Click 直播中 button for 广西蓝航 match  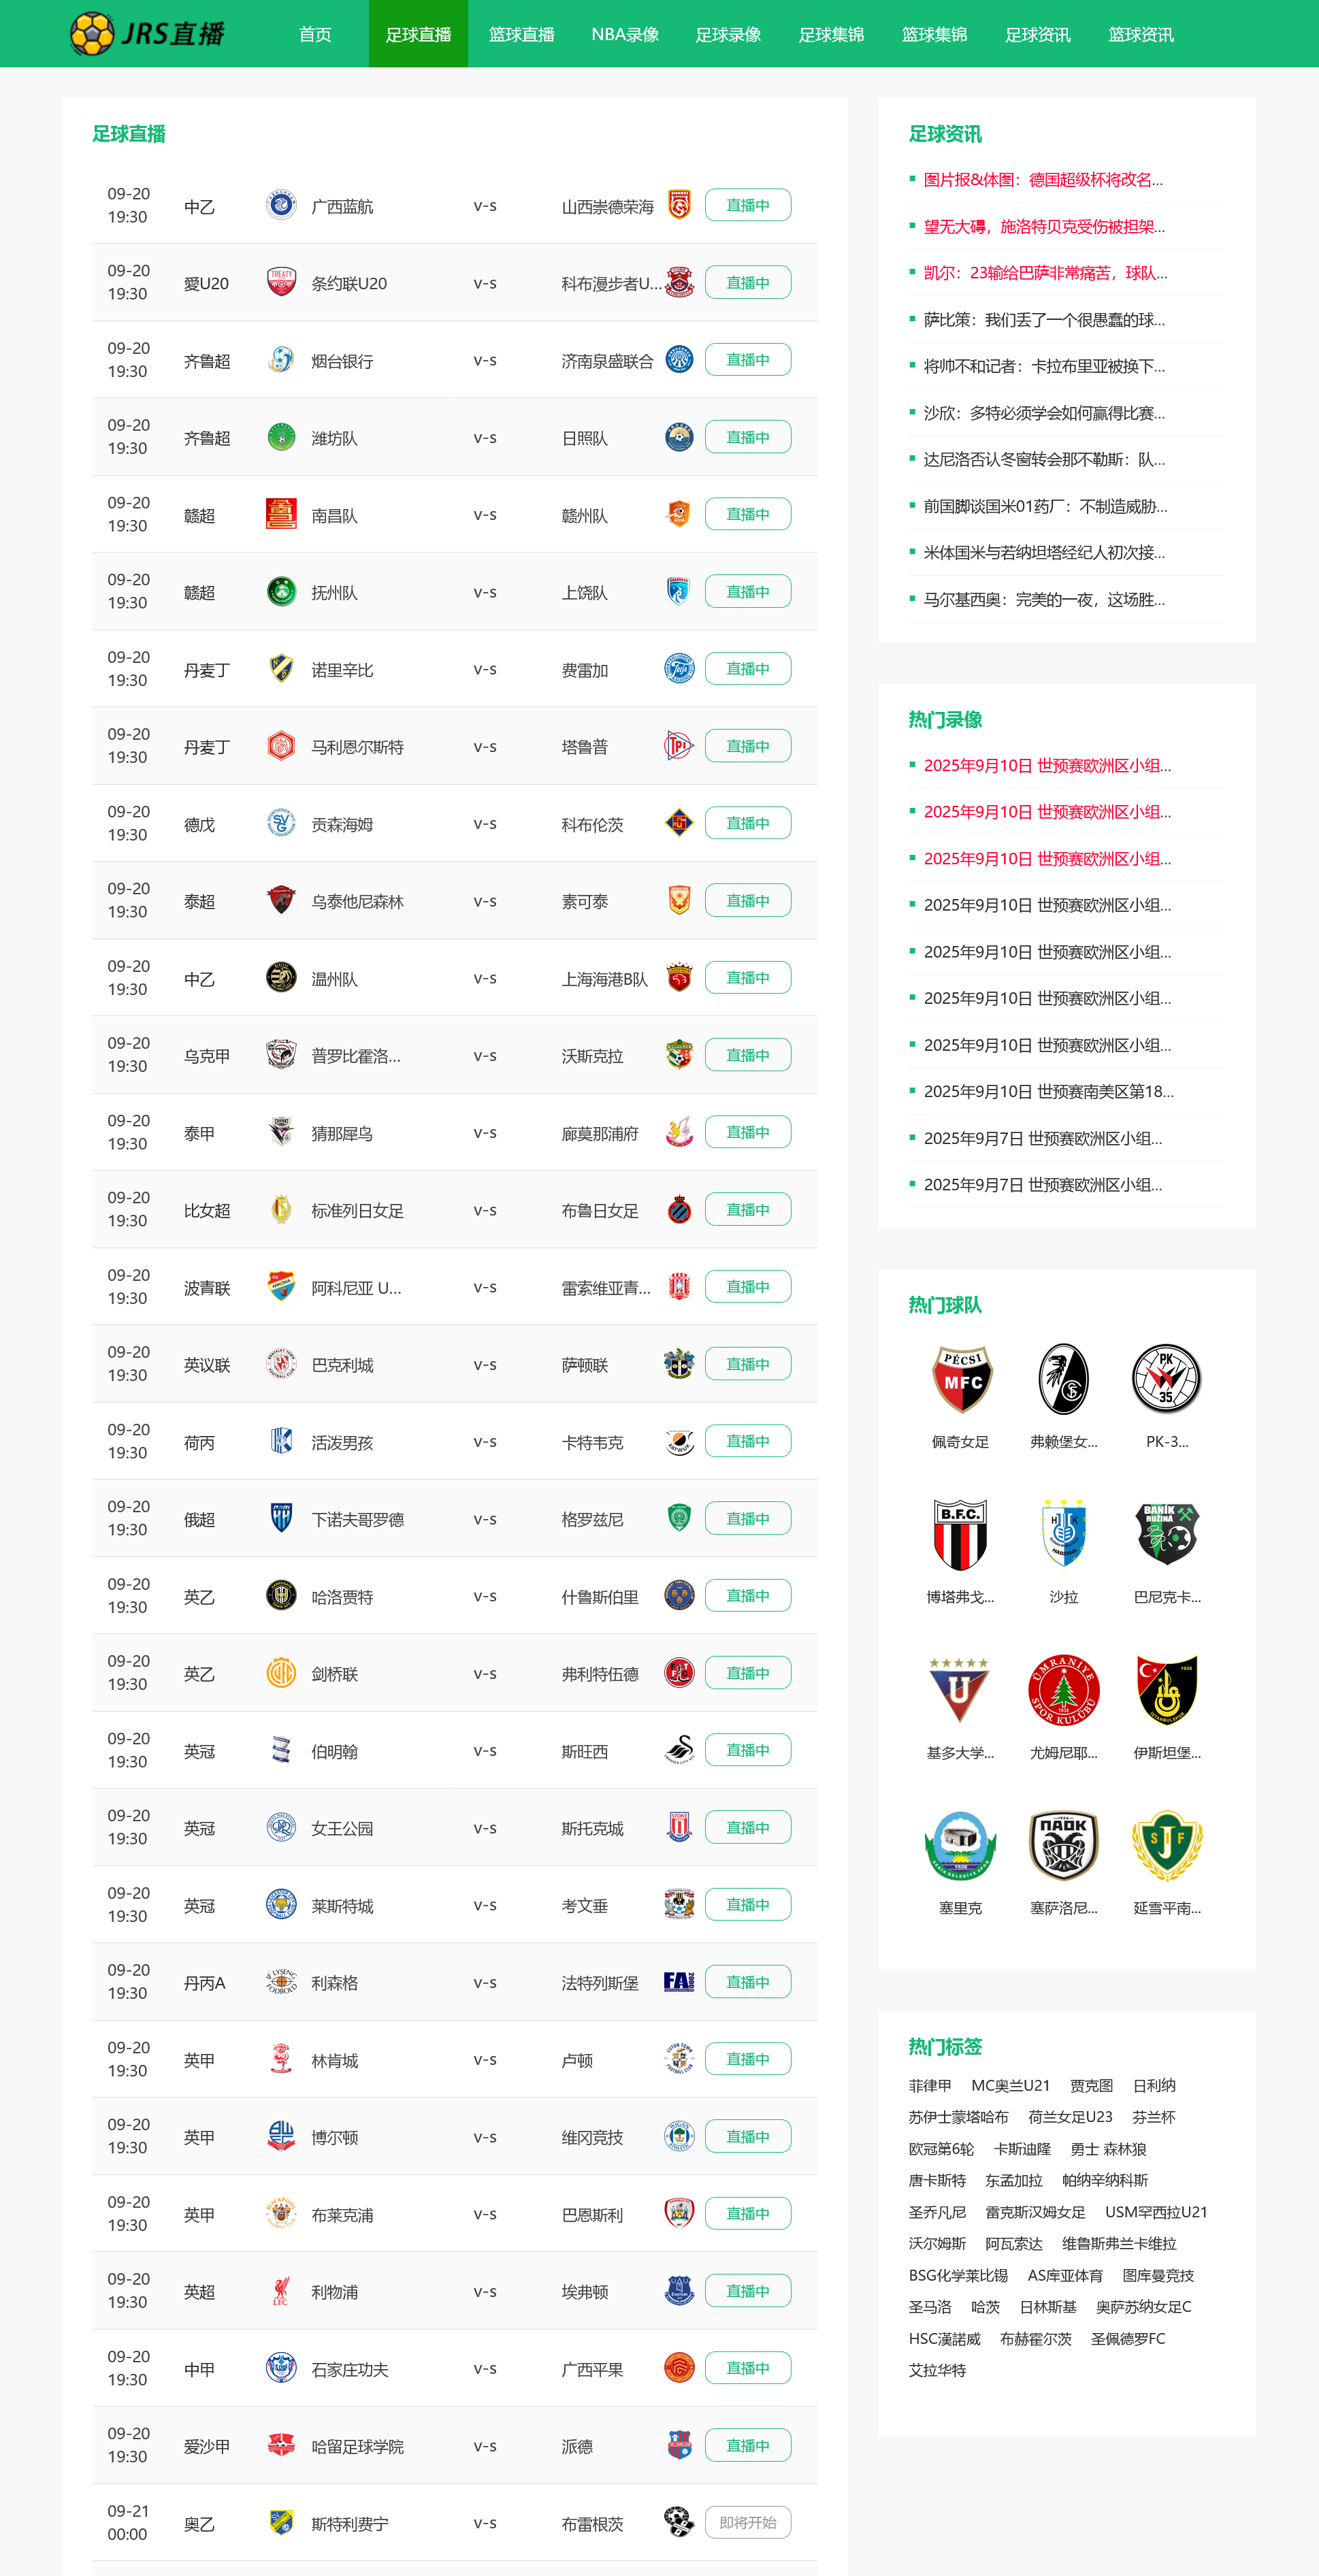click(x=747, y=205)
